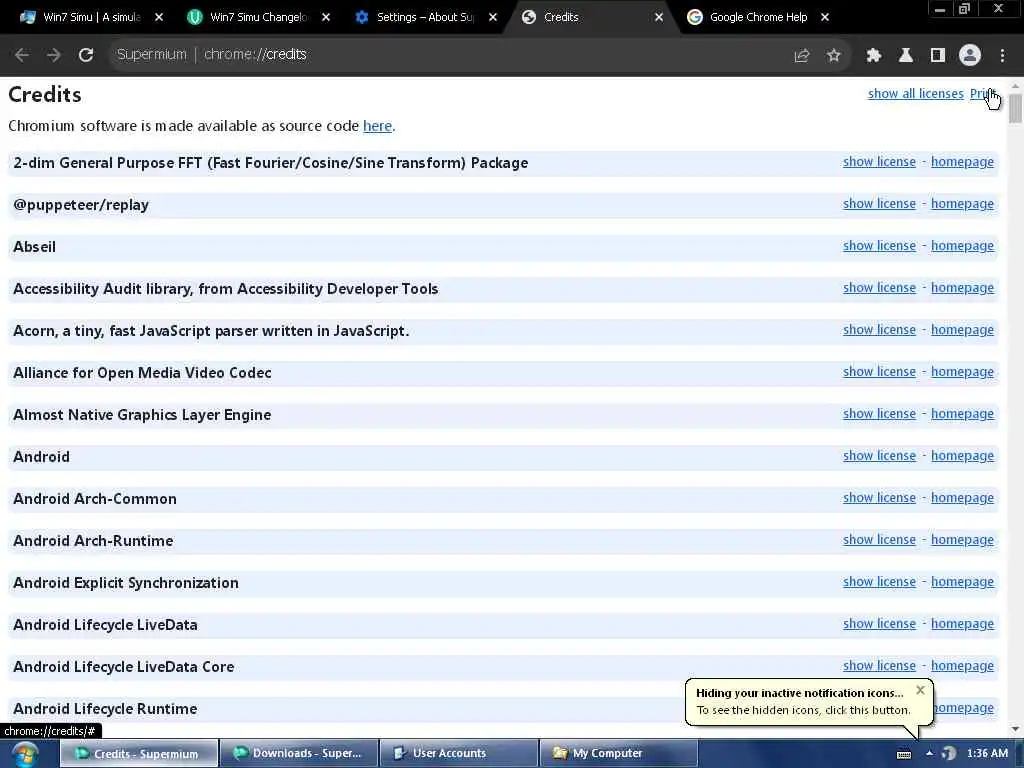Select the Credits - Supermium taskbar button
Viewport: 1024px width, 768px height.
pyautogui.click(x=138, y=754)
